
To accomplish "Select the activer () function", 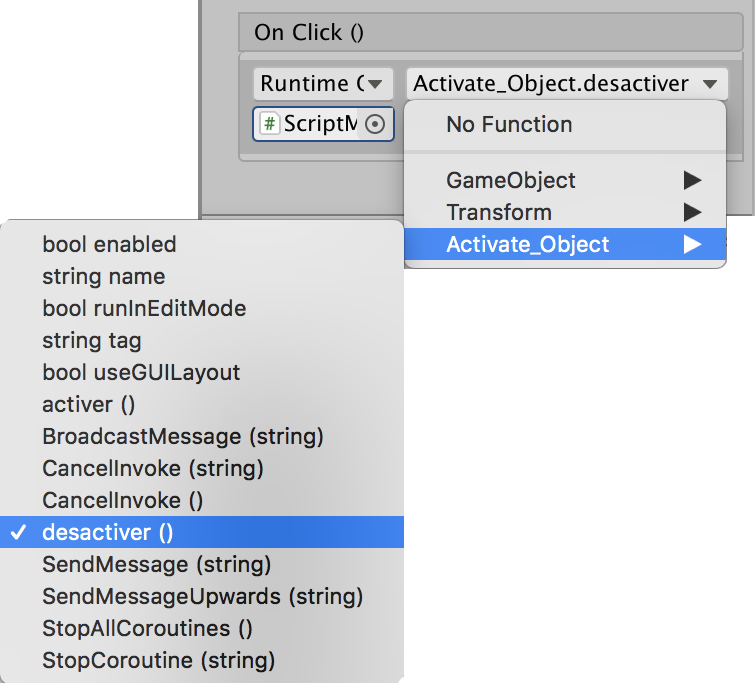I will pos(88,404).
